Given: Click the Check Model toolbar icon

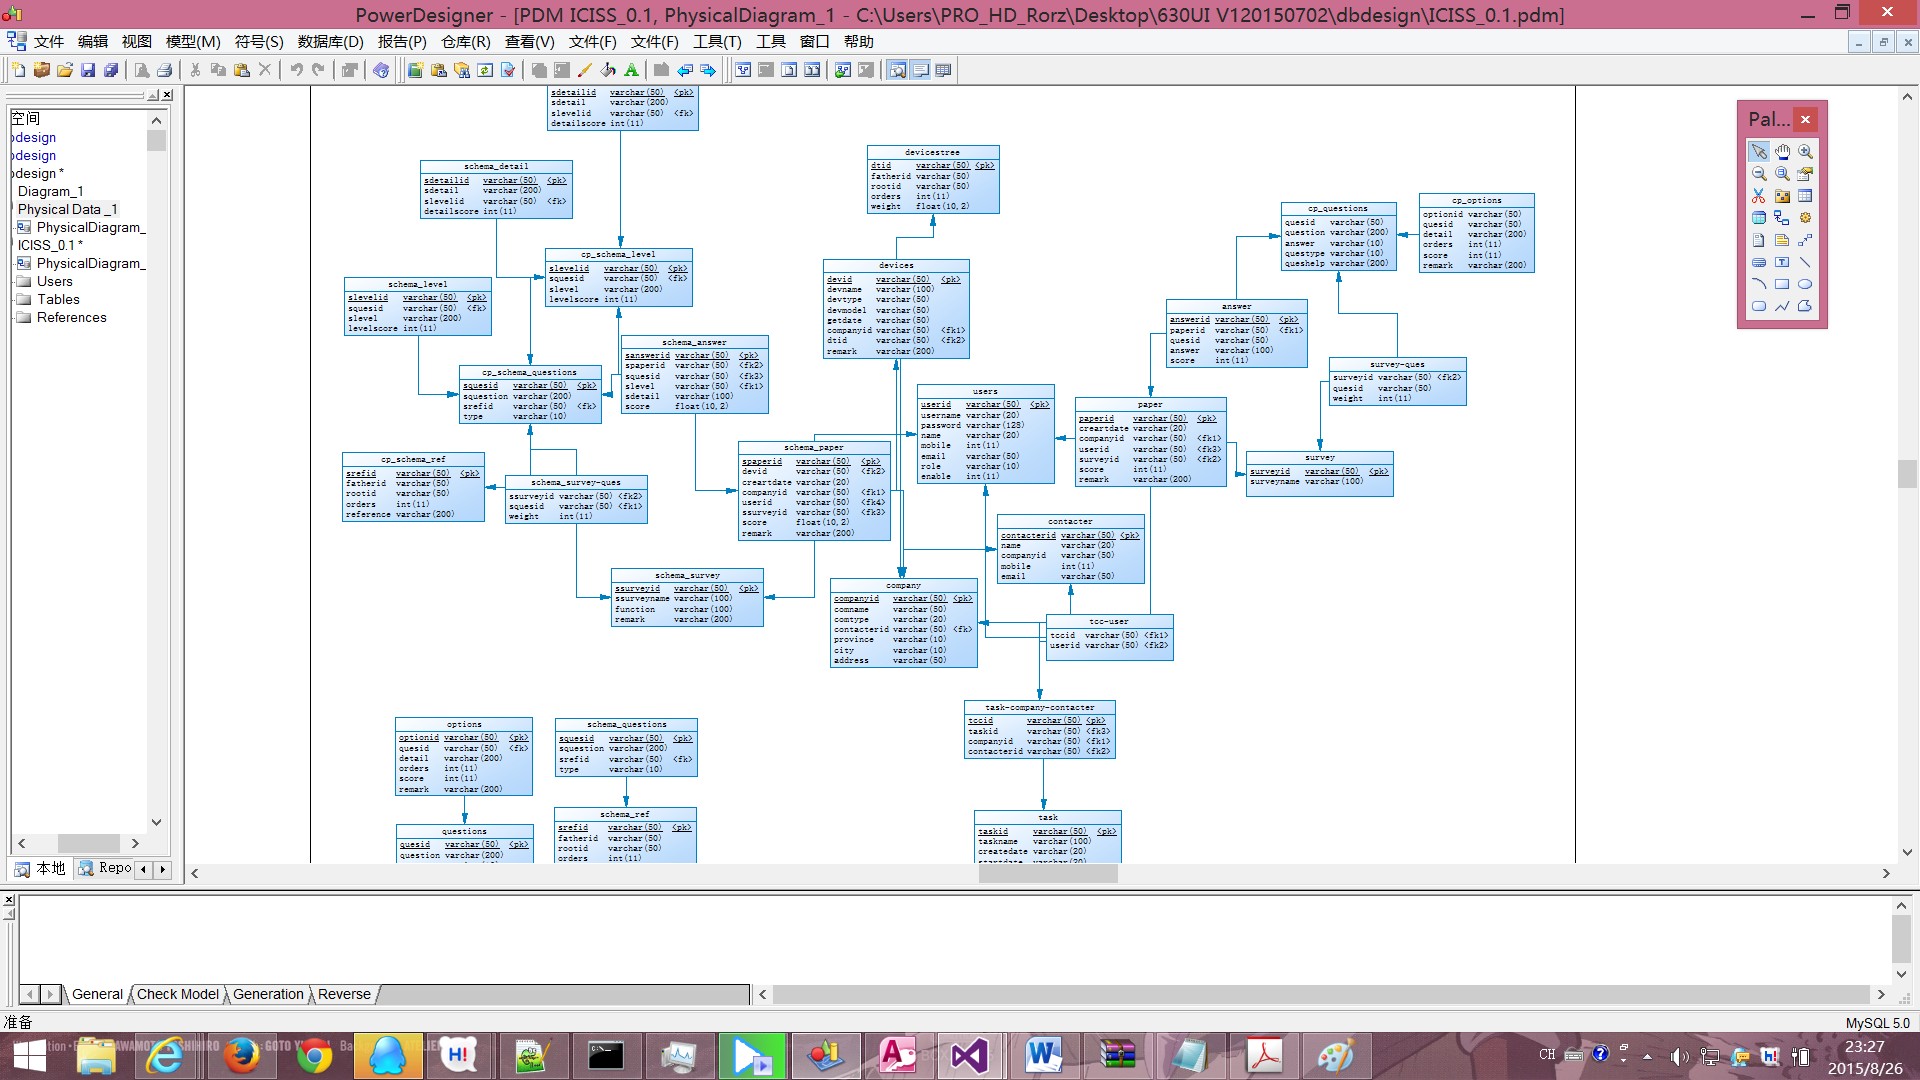Looking at the screenshot, I should [508, 70].
